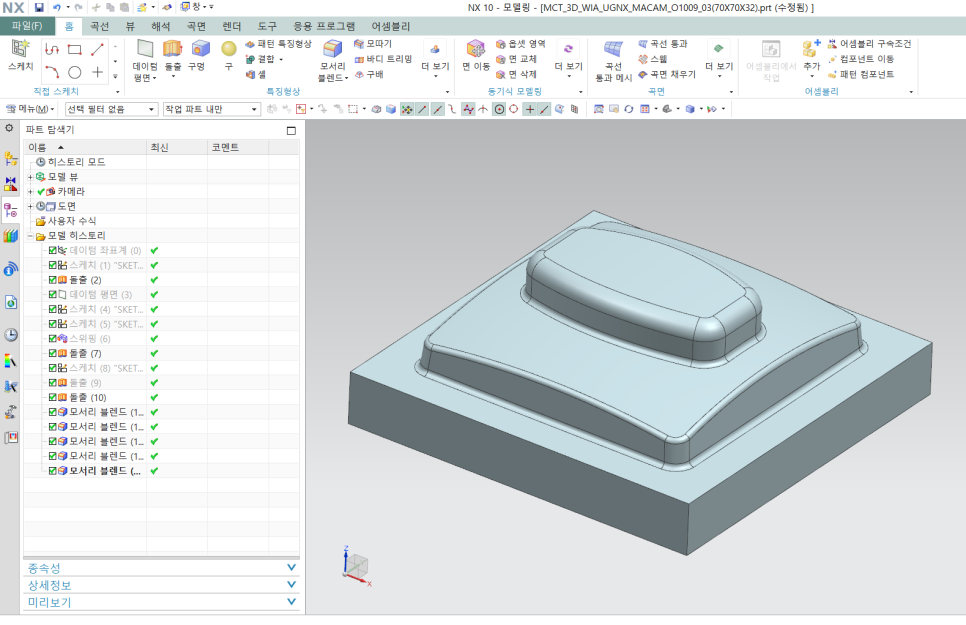Click the 모따기 (Chamfer) tool
966x625 pixels.
coord(373,44)
